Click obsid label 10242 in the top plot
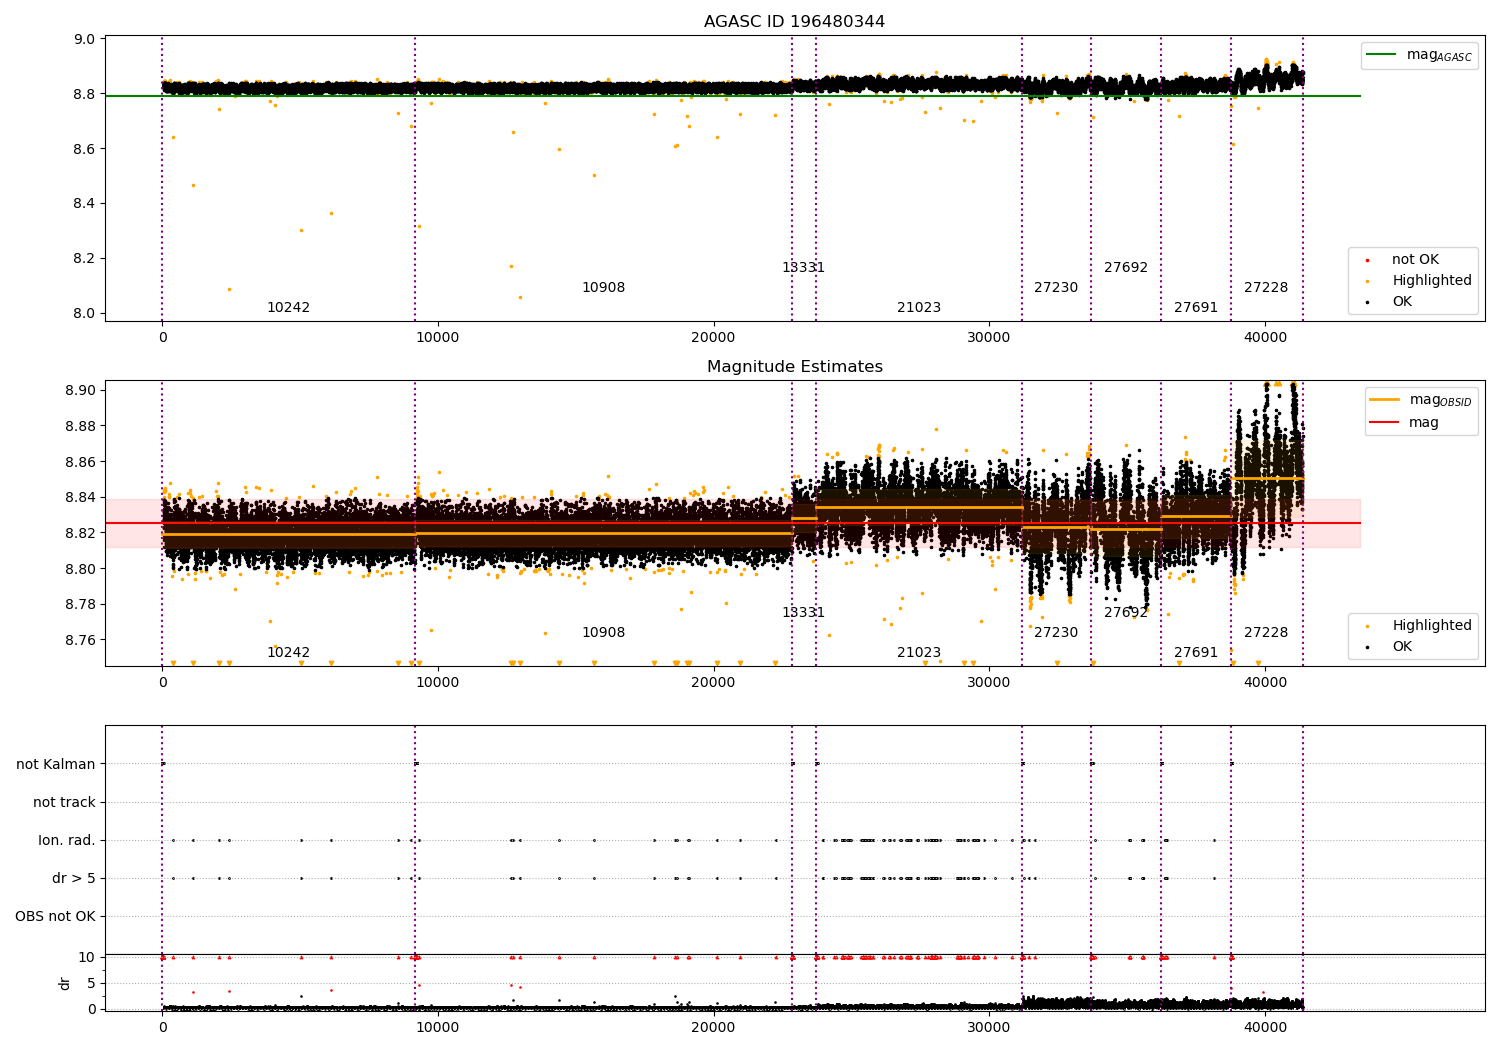The image size is (1500, 1050). (288, 308)
